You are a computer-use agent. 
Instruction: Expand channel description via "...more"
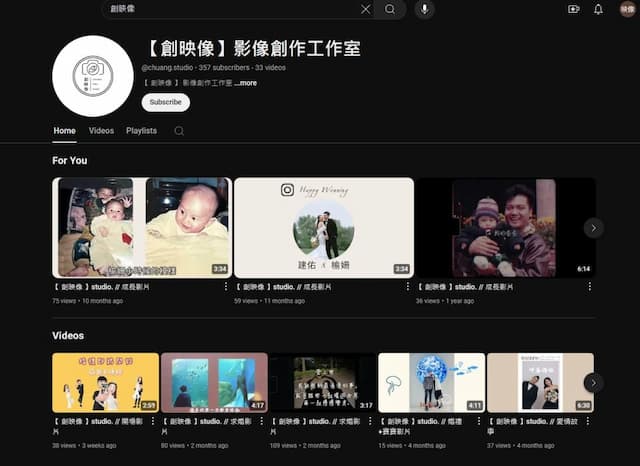(245, 83)
